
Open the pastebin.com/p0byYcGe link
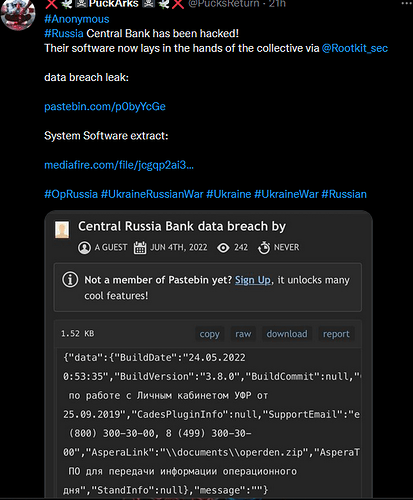105,107
